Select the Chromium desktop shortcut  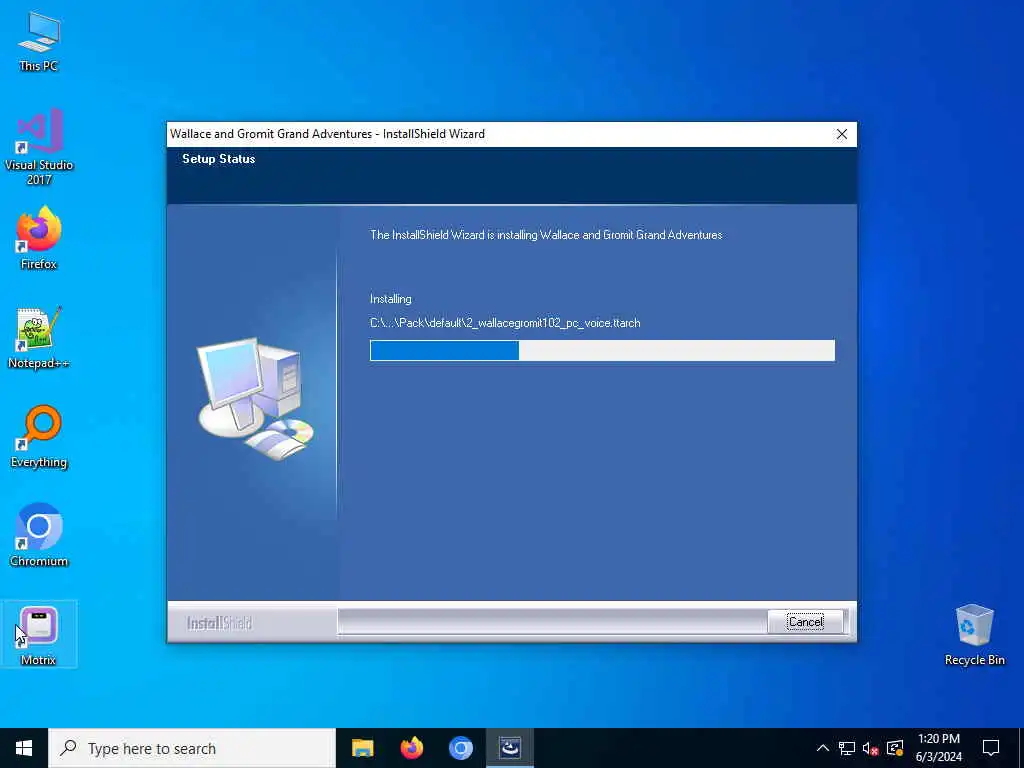pos(39,535)
